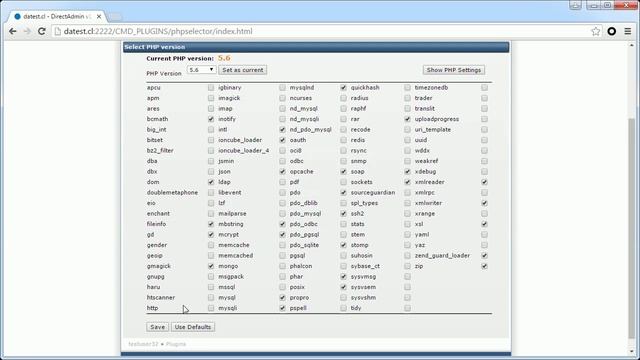The width and height of the screenshot is (640, 360).
Task: Toggle the memcached extension checkbox
Action: pos(282,256)
